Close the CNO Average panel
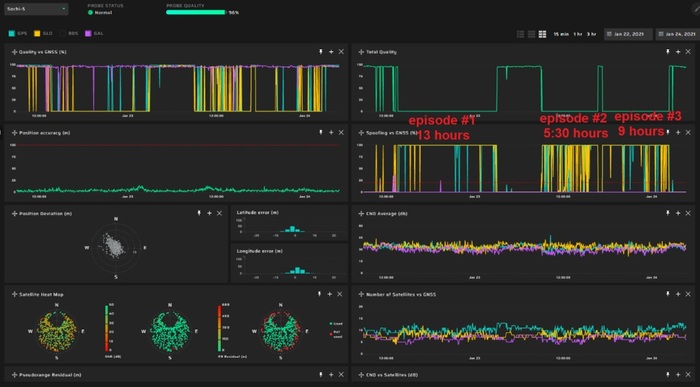This screenshot has height=387, width=700. tap(688, 213)
